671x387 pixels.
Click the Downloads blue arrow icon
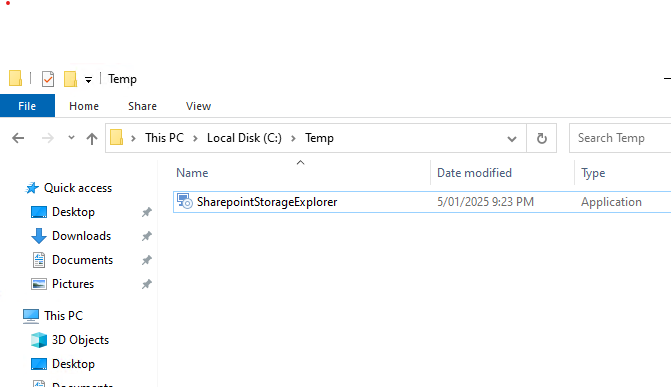39,236
